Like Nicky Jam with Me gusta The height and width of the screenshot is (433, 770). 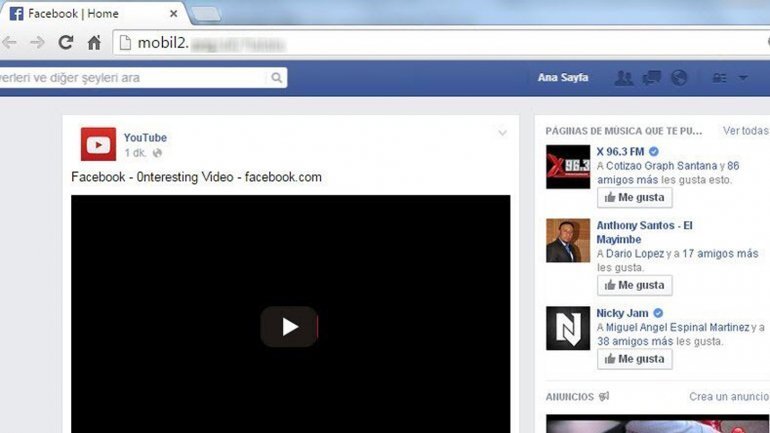click(635, 359)
